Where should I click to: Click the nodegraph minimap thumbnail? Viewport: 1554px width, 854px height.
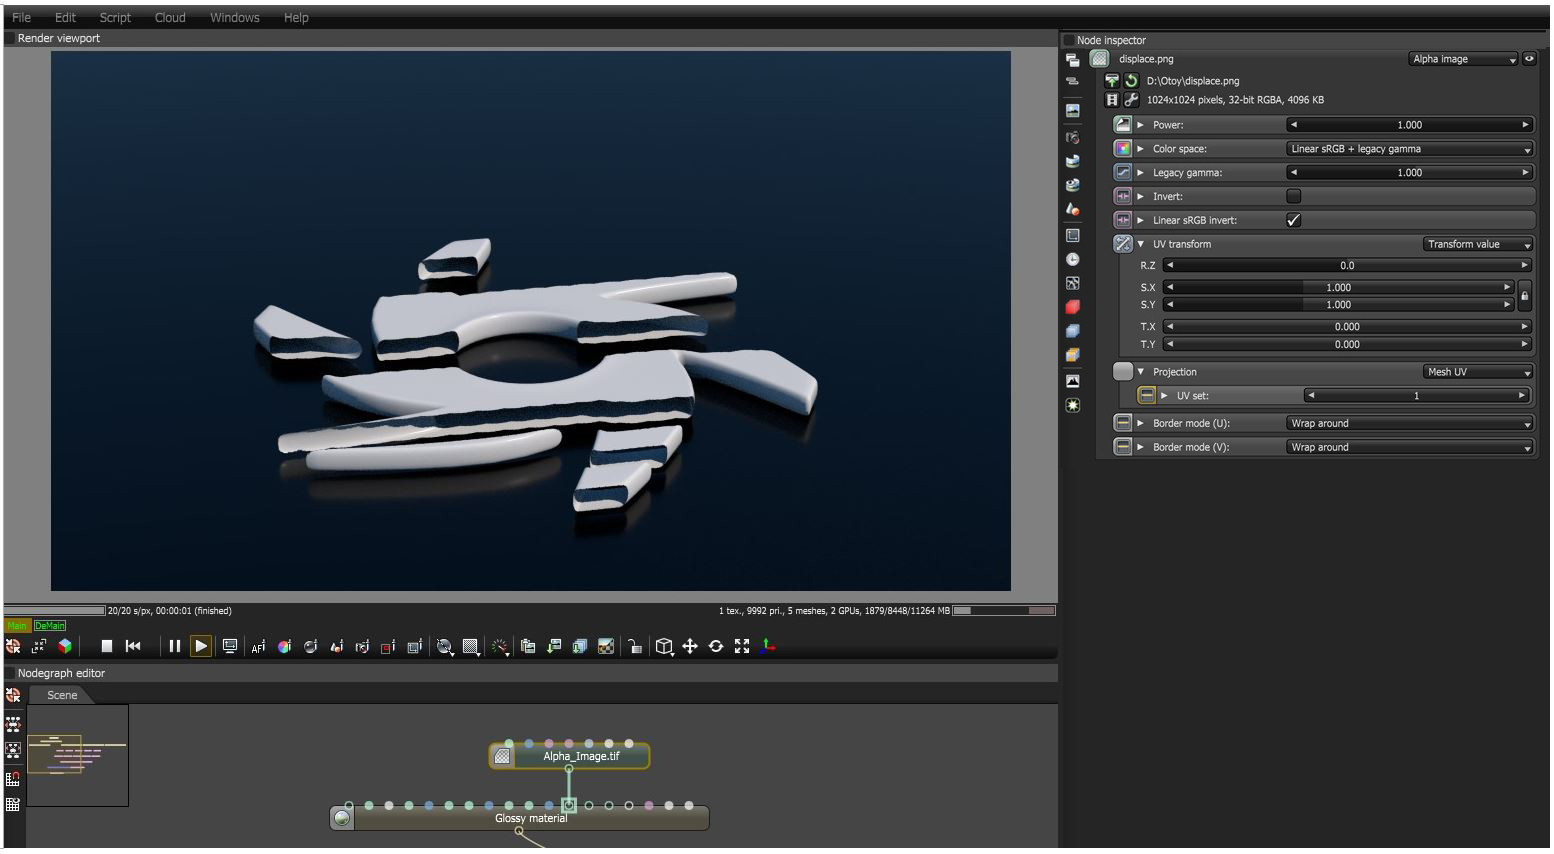pyautogui.click(x=78, y=755)
